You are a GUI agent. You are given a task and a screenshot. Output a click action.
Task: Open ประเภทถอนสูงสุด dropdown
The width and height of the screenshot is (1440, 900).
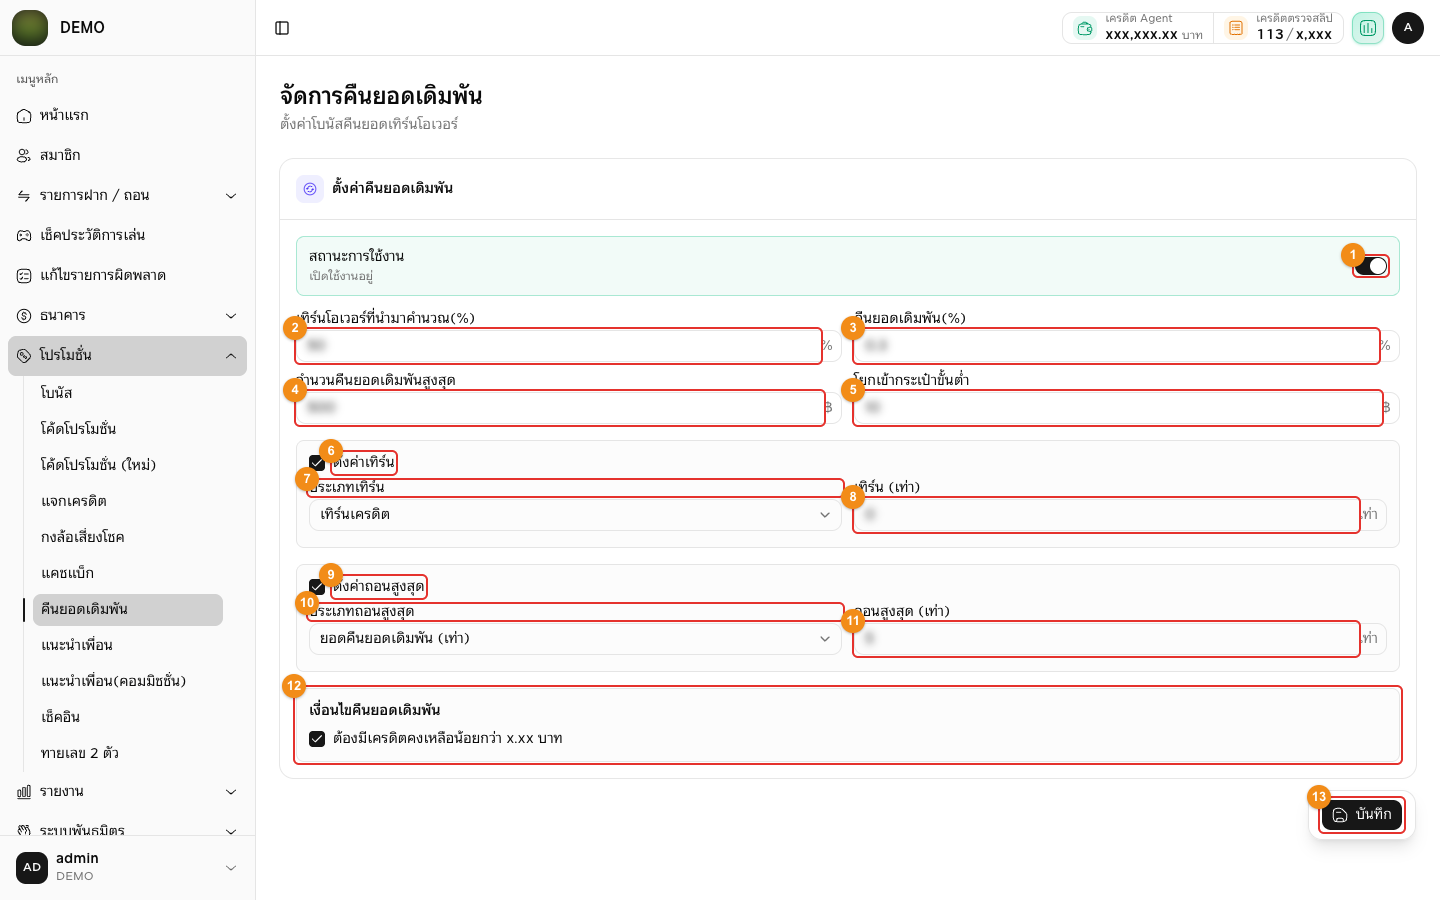[x=575, y=639]
